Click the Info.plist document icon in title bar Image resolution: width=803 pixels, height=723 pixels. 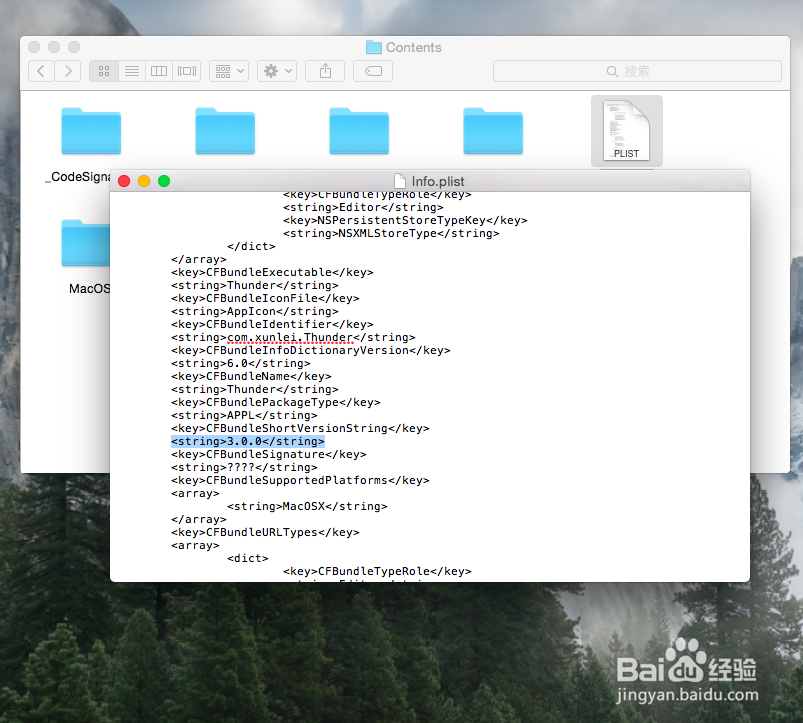click(400, 181)
